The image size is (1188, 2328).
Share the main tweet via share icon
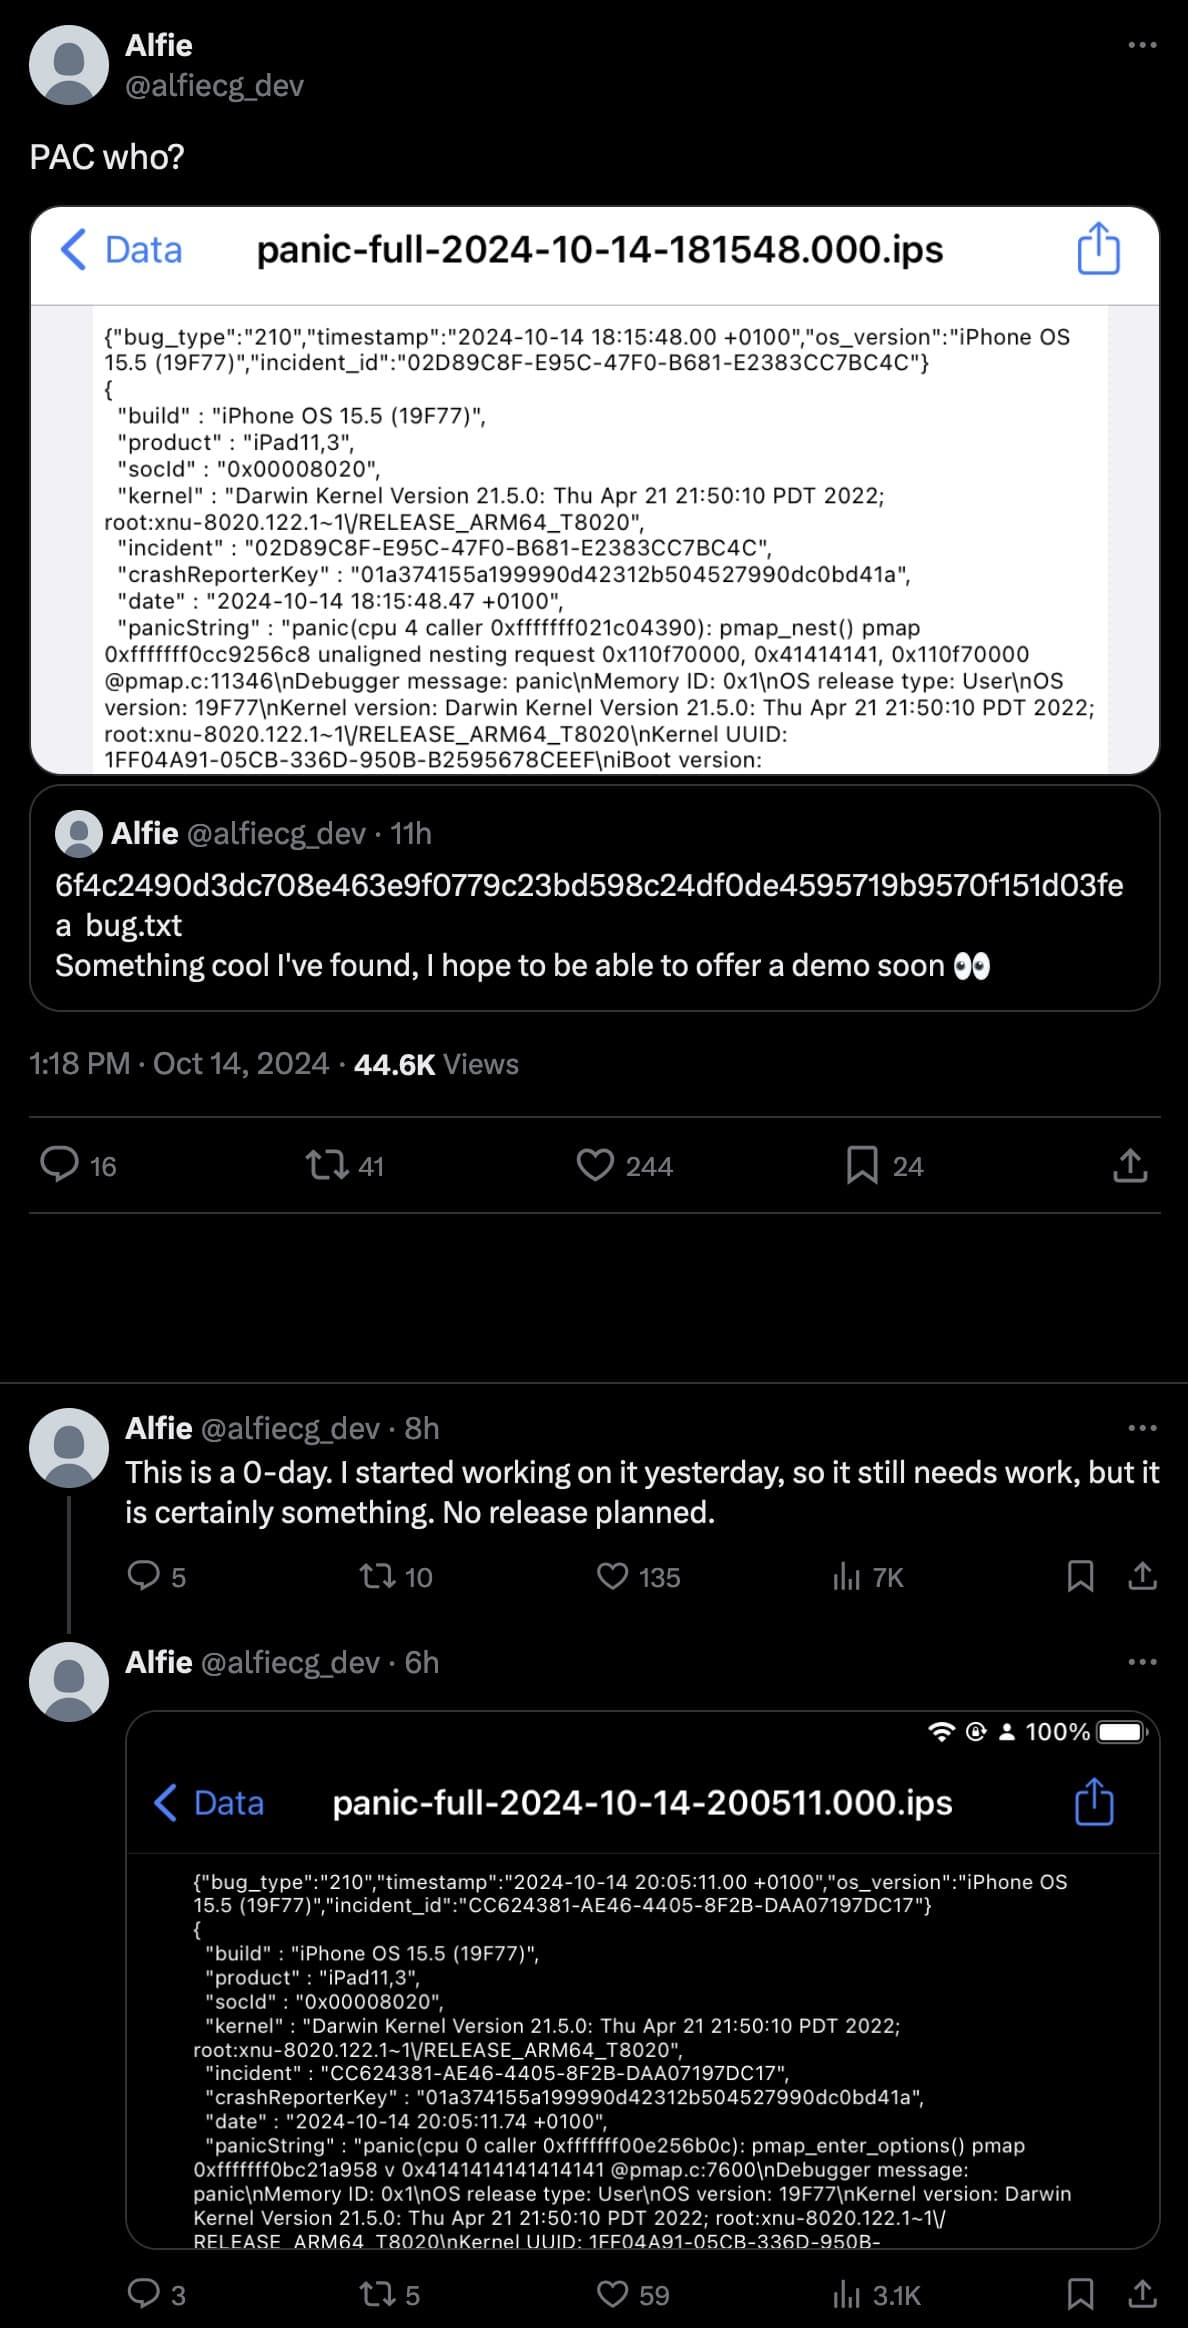[1130, 1165]
